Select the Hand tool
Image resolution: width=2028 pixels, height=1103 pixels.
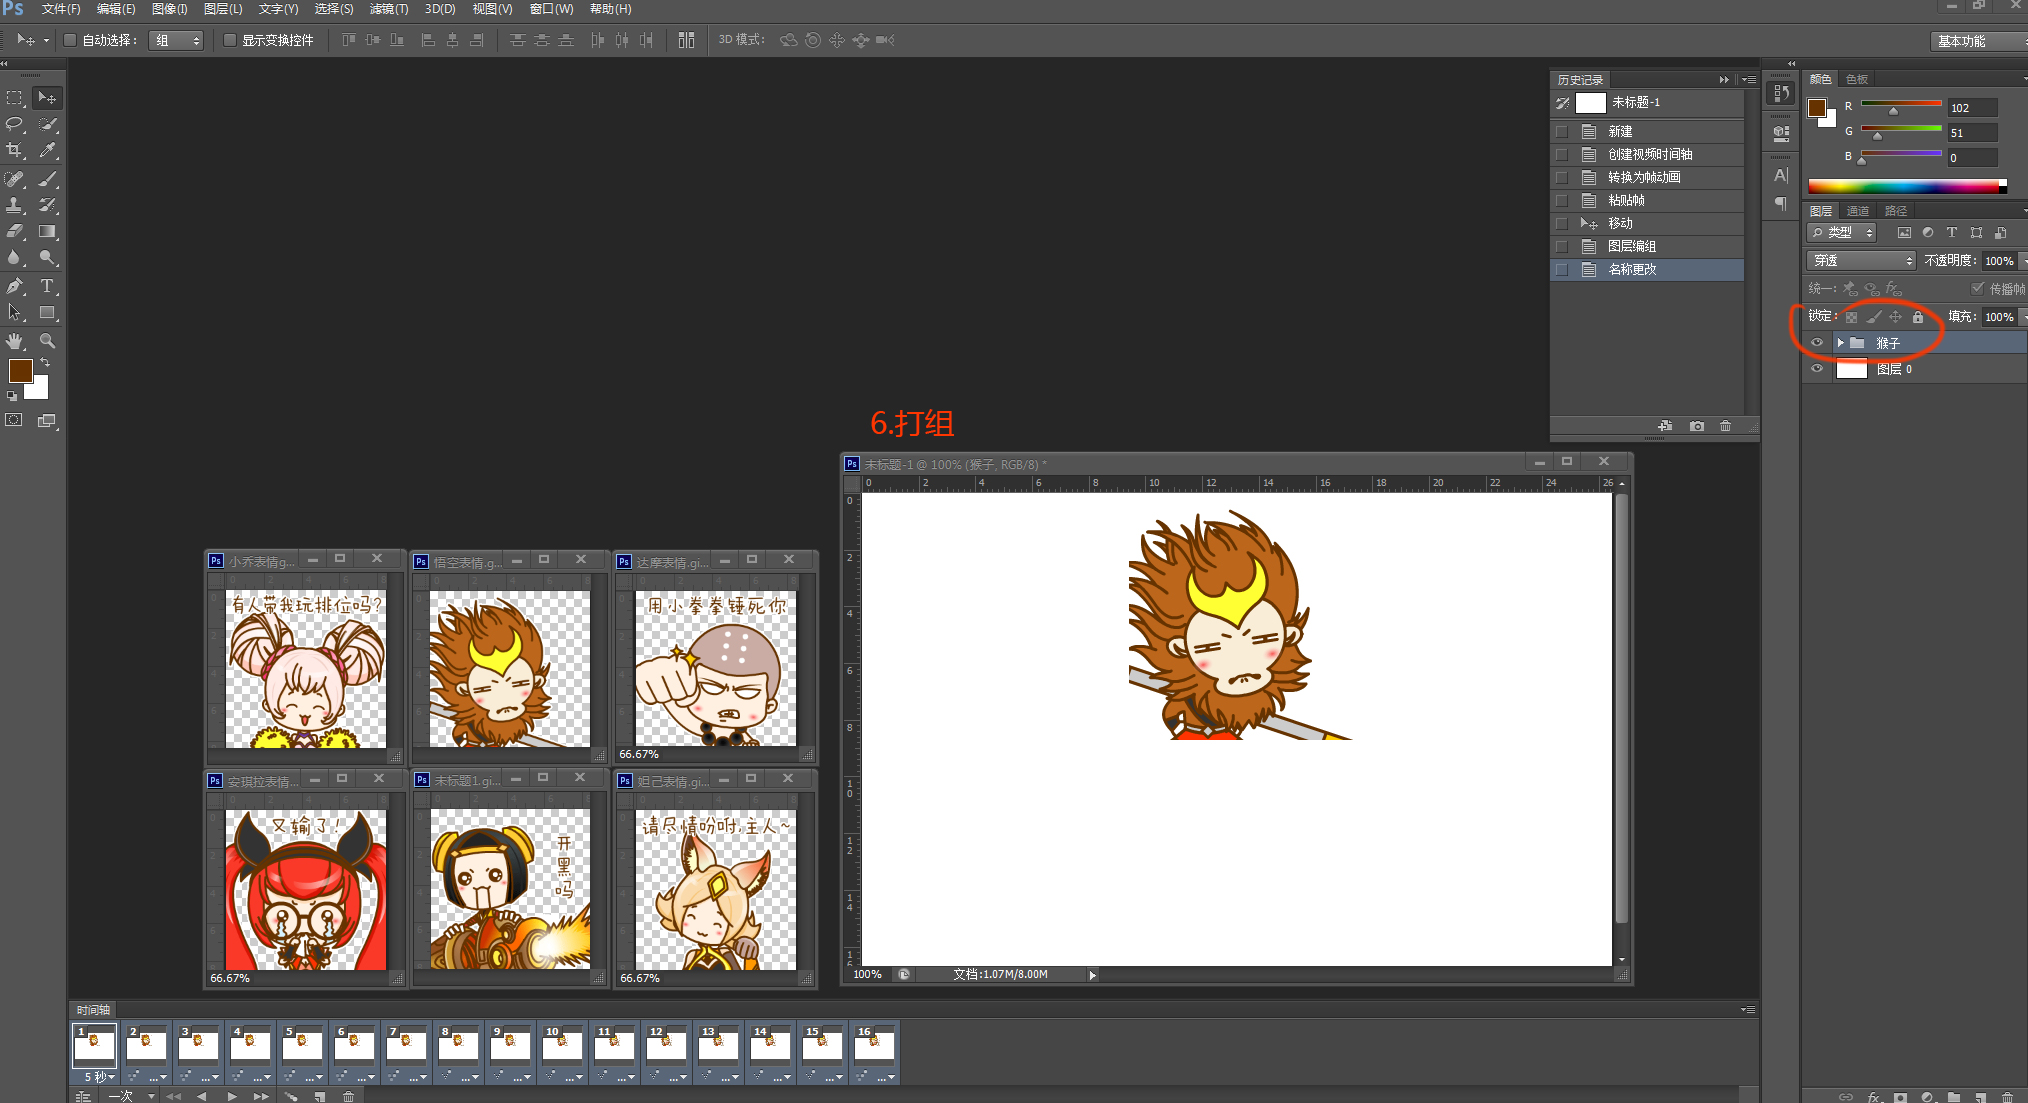(15, 341)
